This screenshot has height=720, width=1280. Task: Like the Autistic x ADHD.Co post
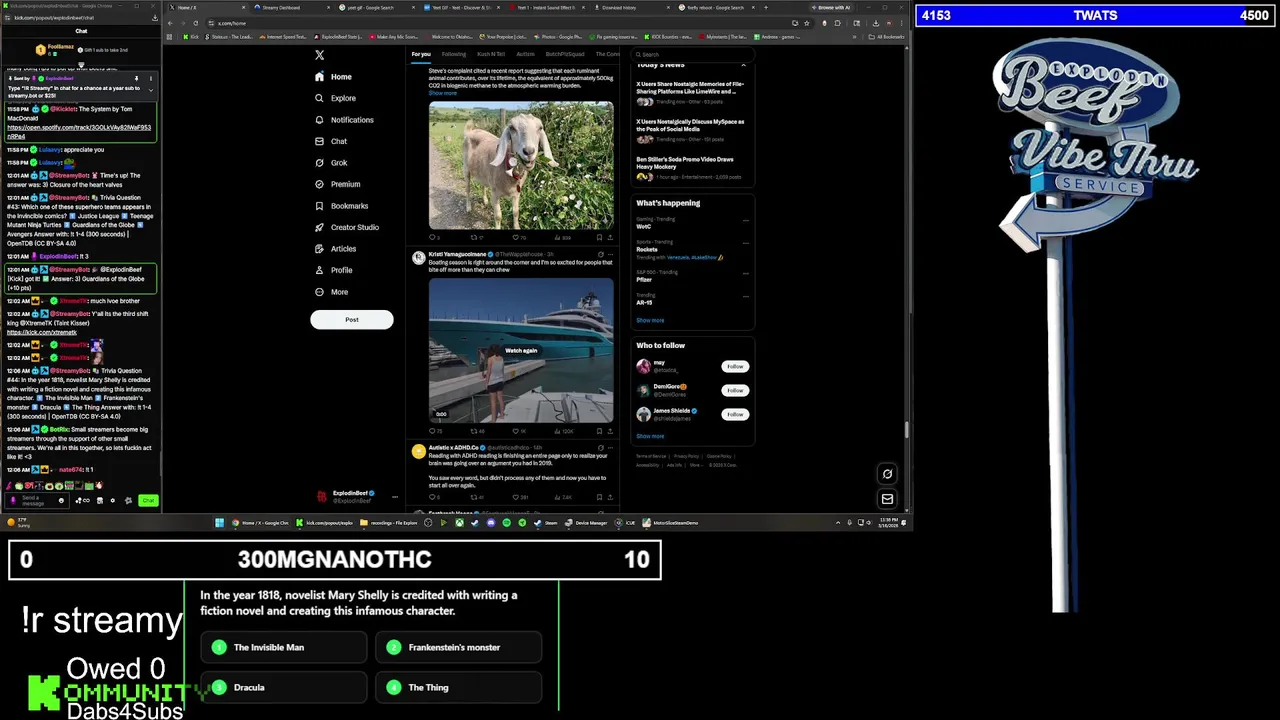pos(516,497)
